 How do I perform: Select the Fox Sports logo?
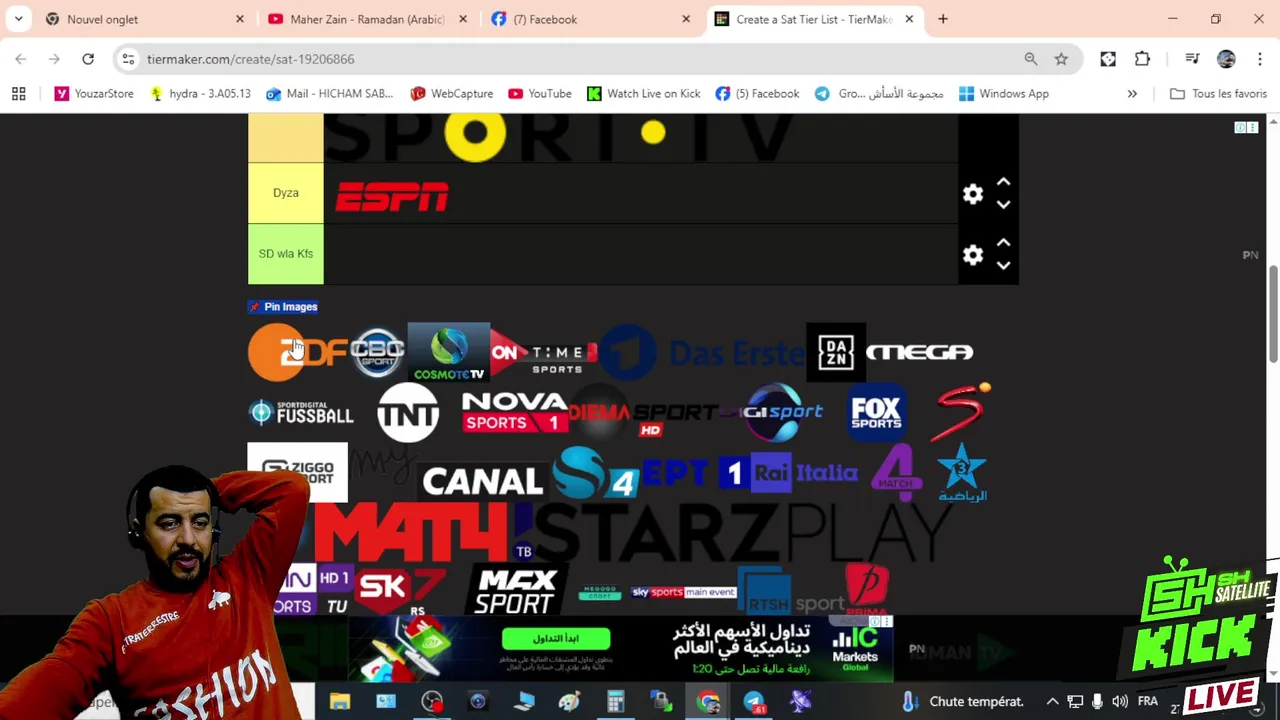point(876,412)
